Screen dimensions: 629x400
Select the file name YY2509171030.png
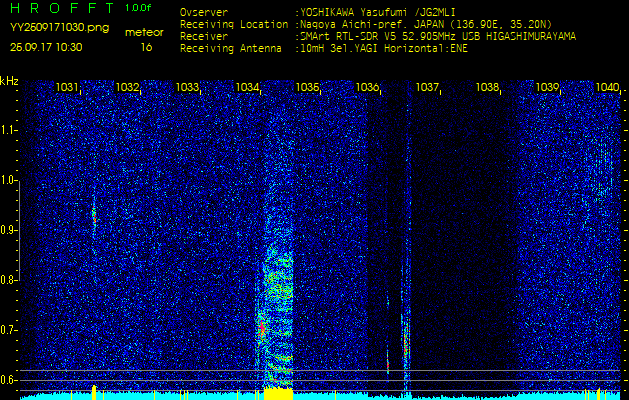click(x=59, y=28)
